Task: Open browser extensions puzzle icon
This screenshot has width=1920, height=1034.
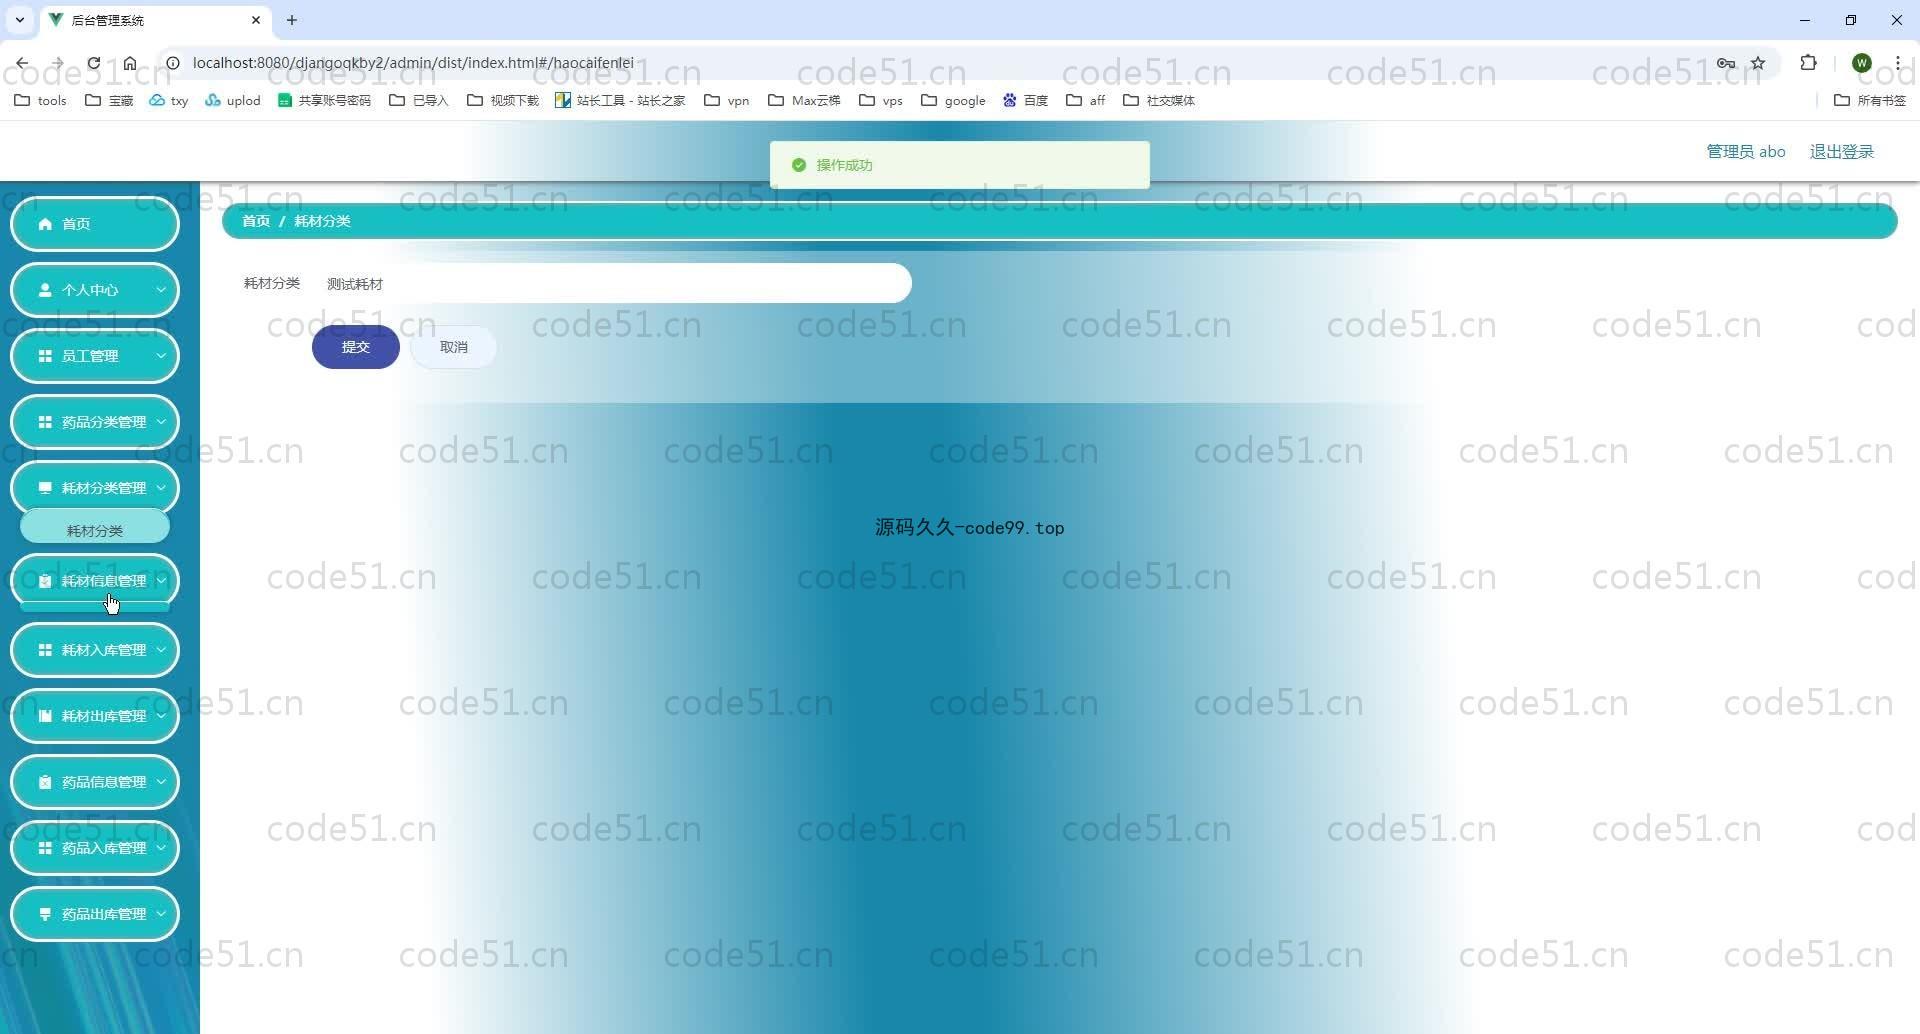Action: point(1808,63)
